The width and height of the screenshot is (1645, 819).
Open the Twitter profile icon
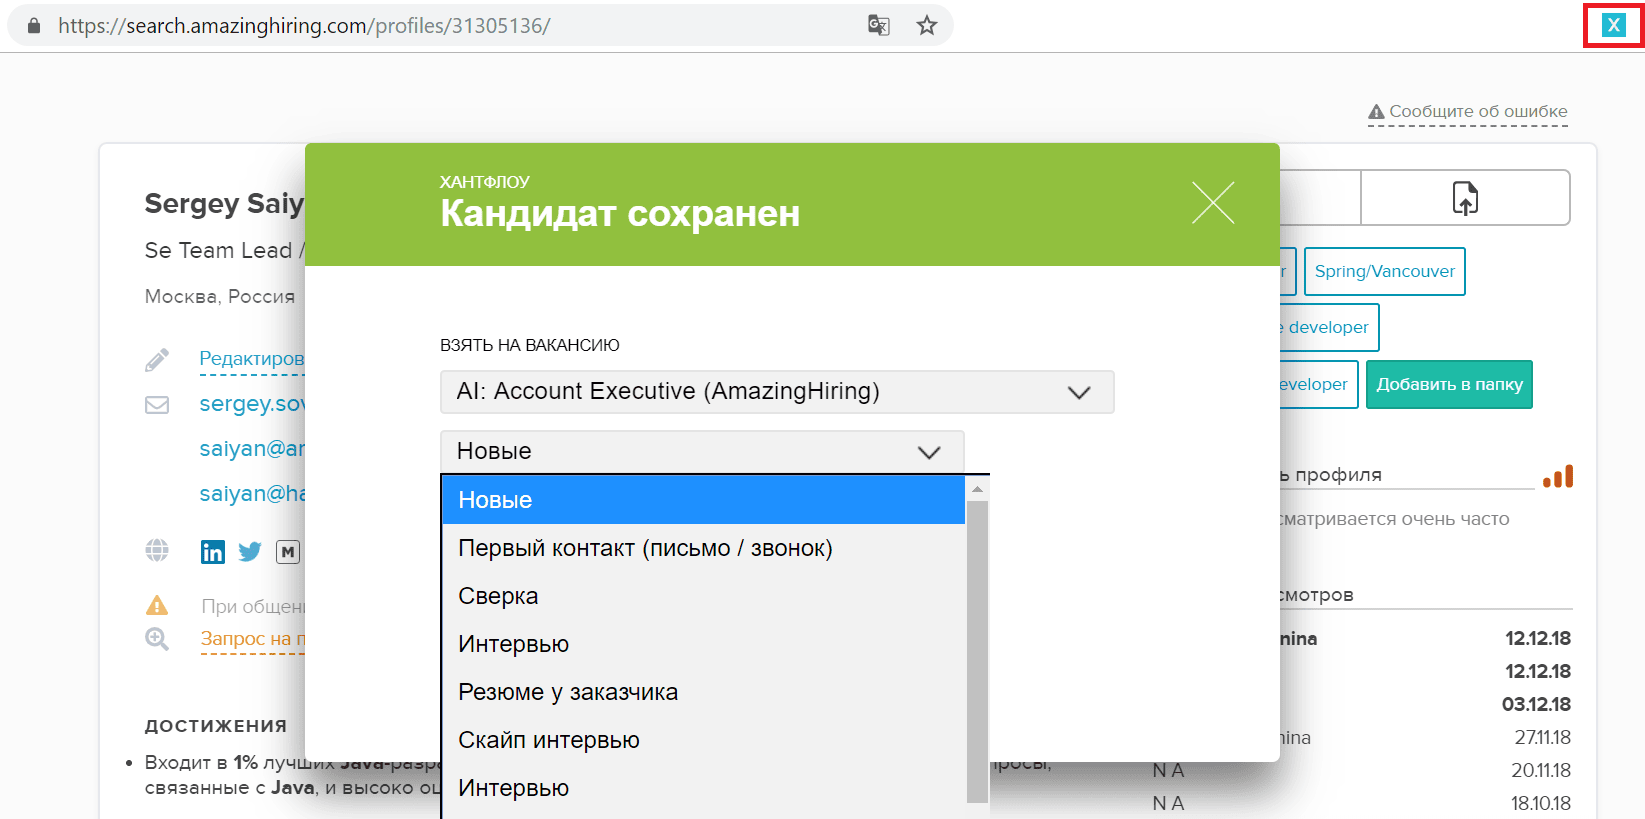(250, 552)
